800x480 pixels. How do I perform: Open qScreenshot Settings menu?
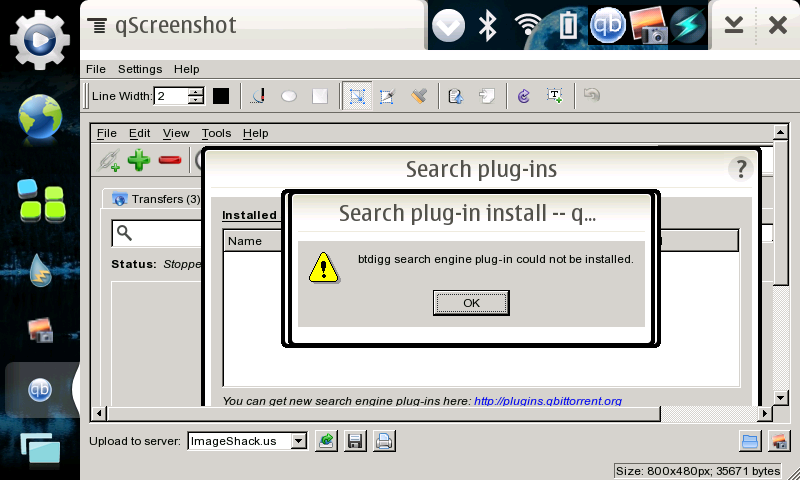[x=140, y=69]
